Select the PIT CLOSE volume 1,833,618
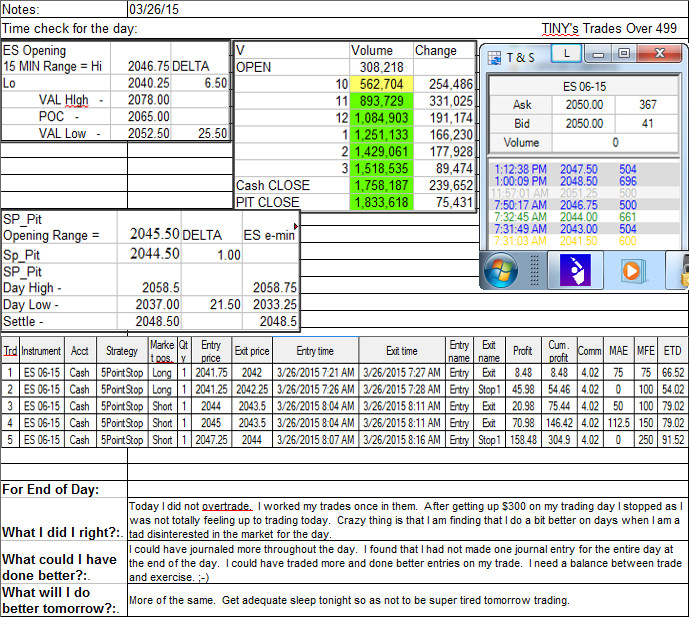This screenshot has width=689, height=617. tap(381, 202)
